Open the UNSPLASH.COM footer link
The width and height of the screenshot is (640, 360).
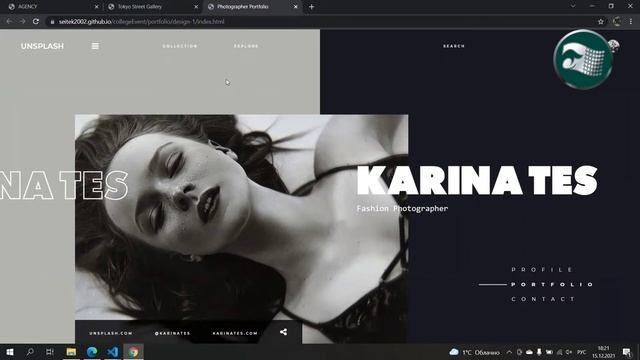pyautogui.click(x=111, y=333)
